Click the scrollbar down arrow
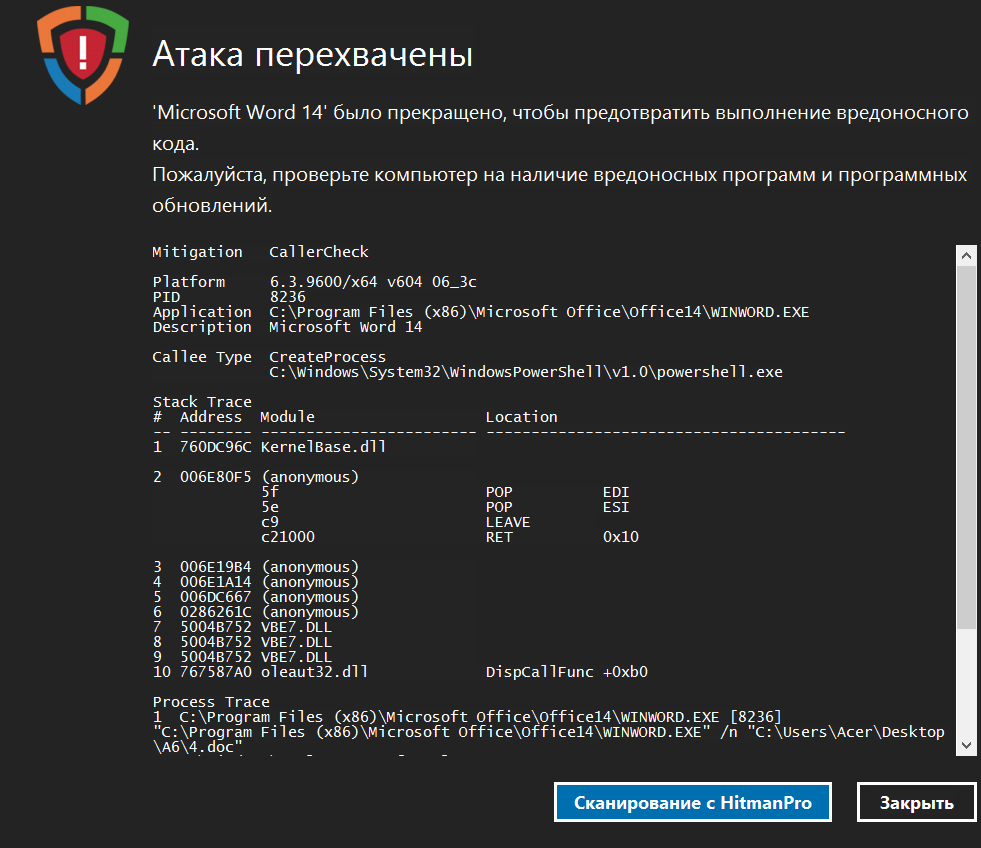Screen dimensions: 981x848 coord(966,745)
